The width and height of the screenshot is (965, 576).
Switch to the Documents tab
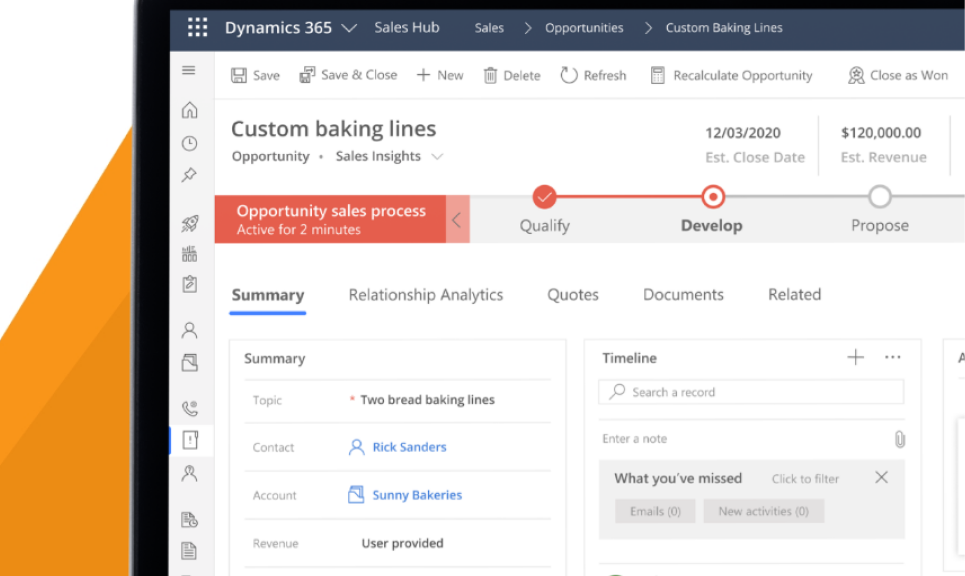683,295
